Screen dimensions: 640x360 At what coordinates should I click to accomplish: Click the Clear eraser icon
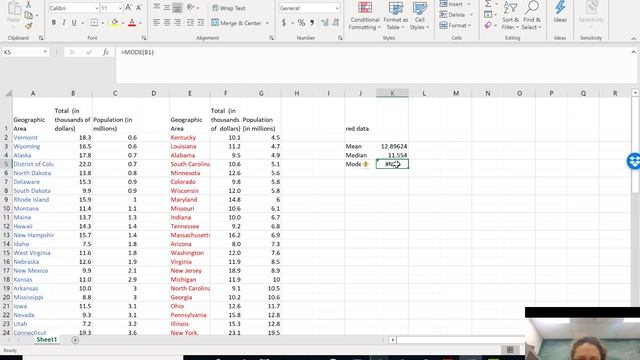coord(488,25)
